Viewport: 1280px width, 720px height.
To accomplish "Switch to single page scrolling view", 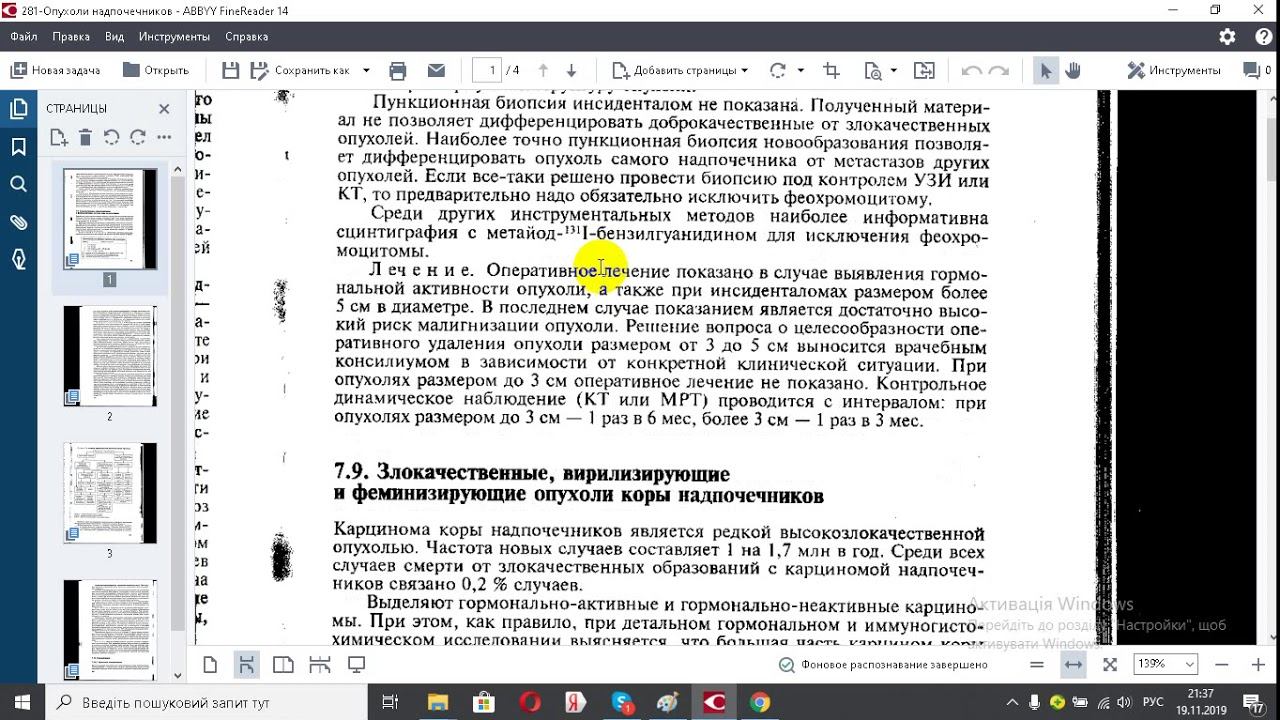I will coord(245,664).
